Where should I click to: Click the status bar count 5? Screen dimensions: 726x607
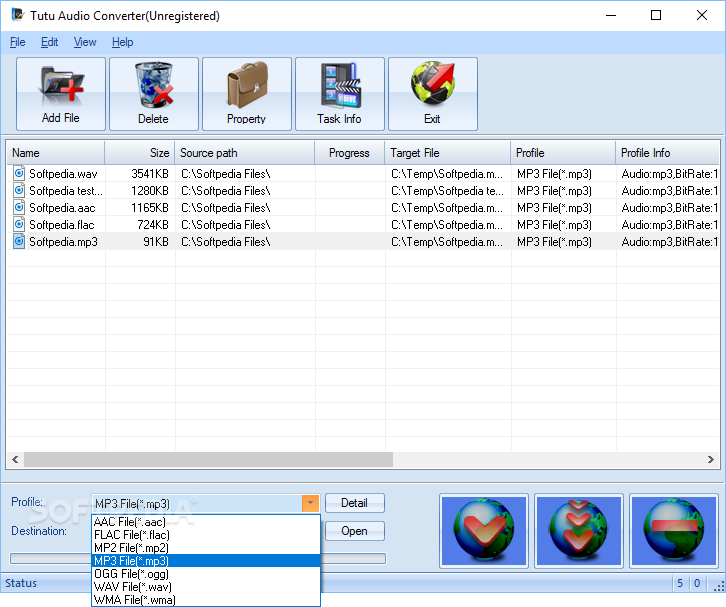(x=680, y=583)
